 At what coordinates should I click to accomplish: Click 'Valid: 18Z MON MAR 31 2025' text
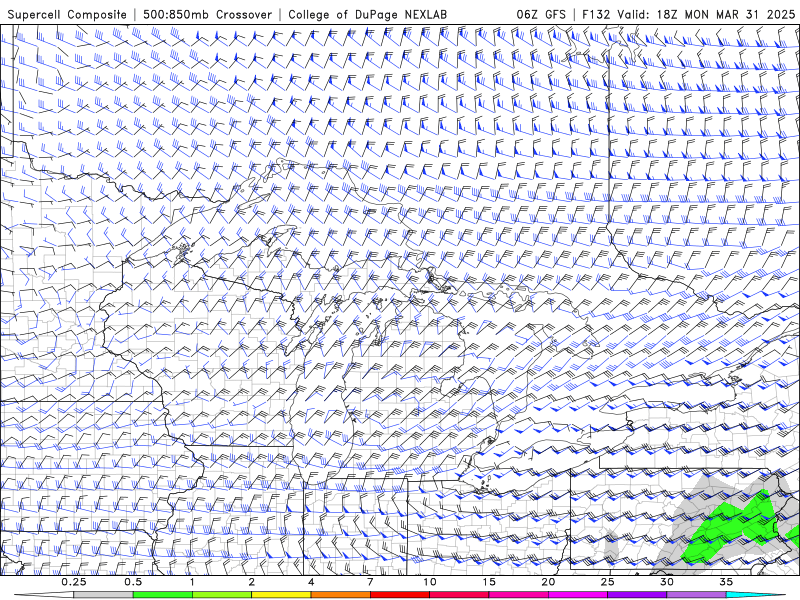coord(706,14)
